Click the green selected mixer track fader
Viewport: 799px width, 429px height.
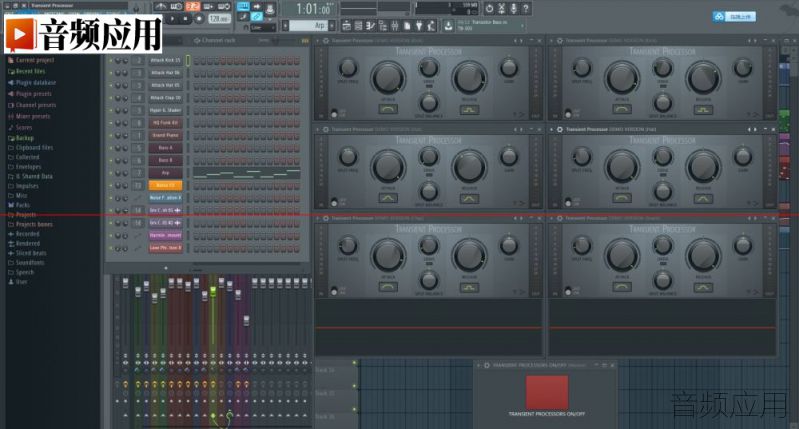[x=213, y=291]
